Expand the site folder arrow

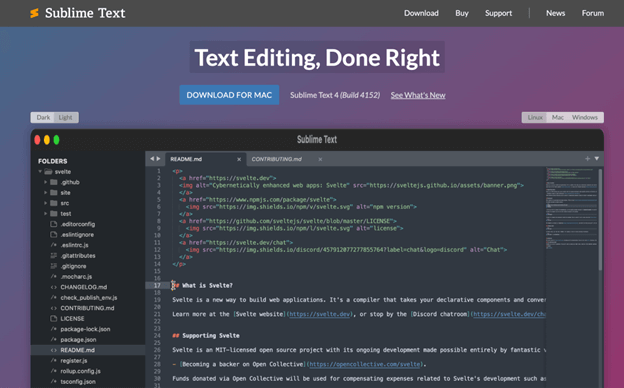pyautogui.click(x=45, y=192)
